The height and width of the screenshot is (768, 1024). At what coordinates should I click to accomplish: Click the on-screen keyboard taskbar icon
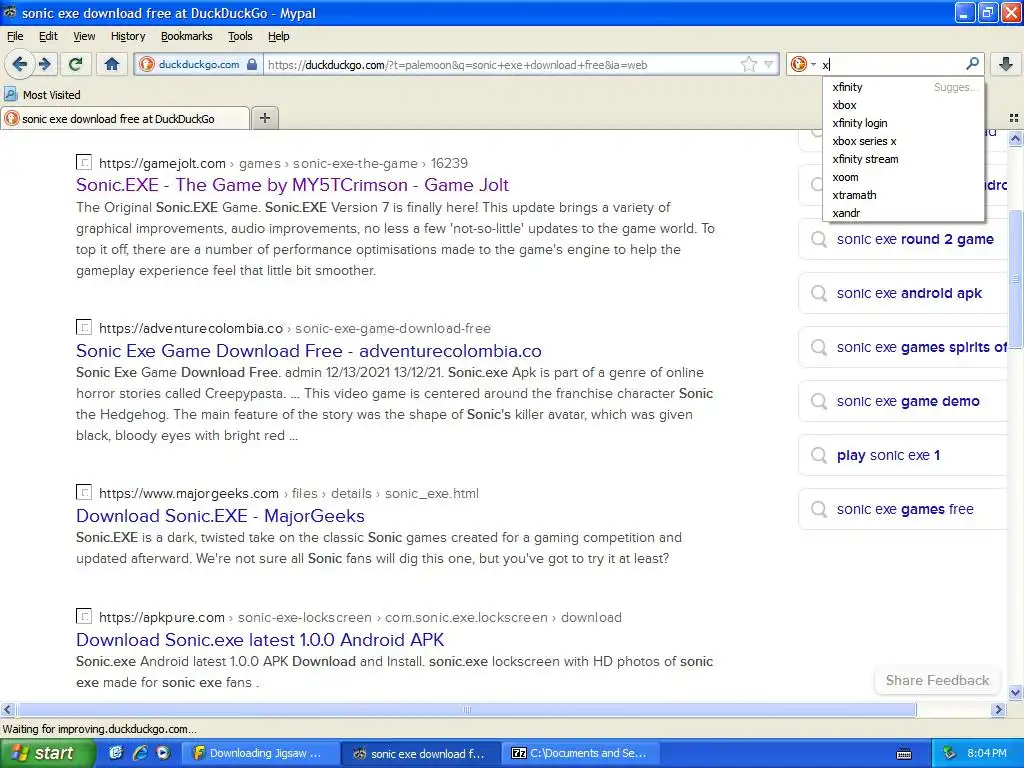tap(904, 754)
